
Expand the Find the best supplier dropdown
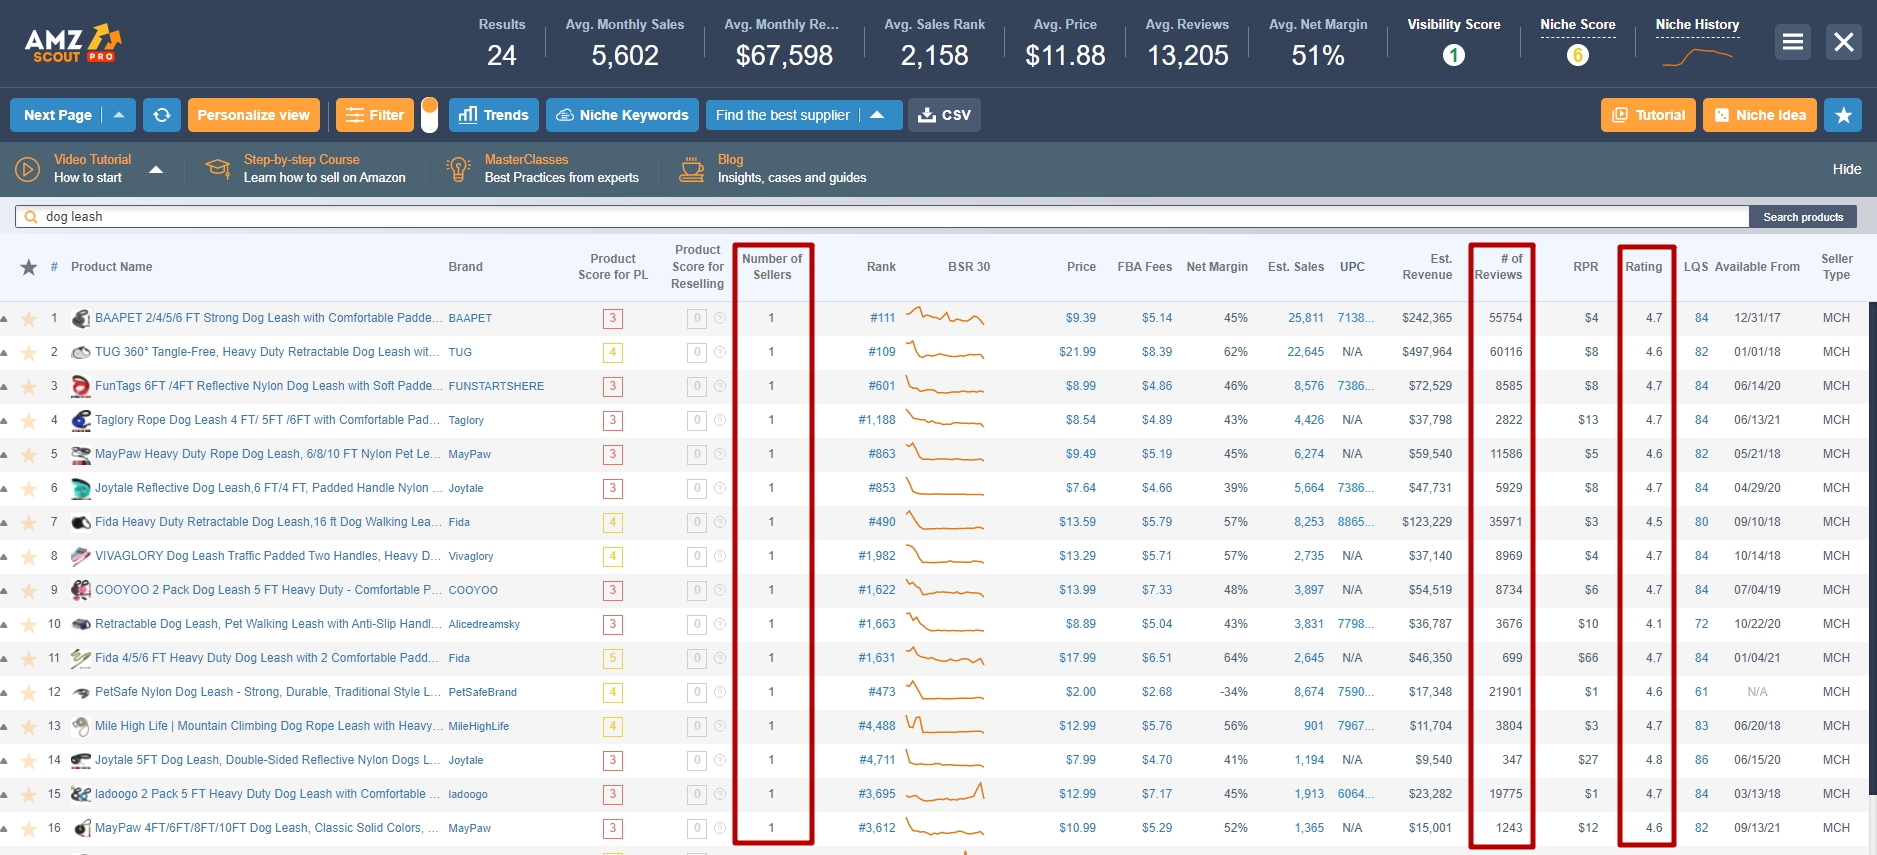coord(877,115)
